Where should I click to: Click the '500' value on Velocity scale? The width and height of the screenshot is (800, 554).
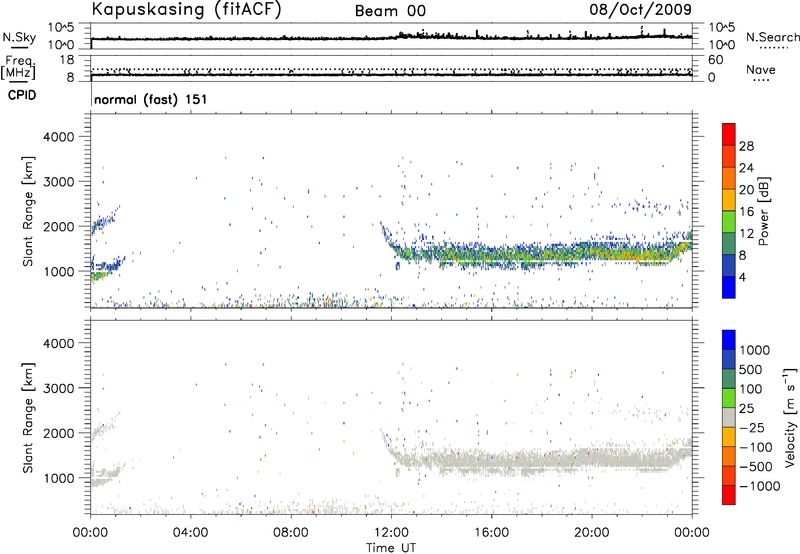(751, 370)
